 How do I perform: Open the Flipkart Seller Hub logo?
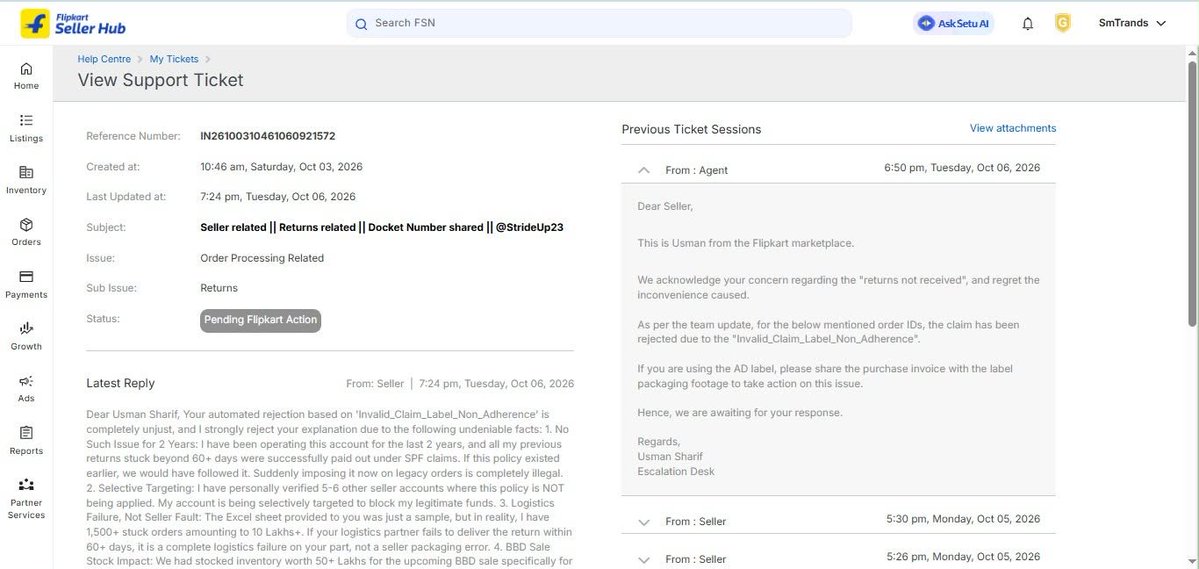click(x=73, y=23)
